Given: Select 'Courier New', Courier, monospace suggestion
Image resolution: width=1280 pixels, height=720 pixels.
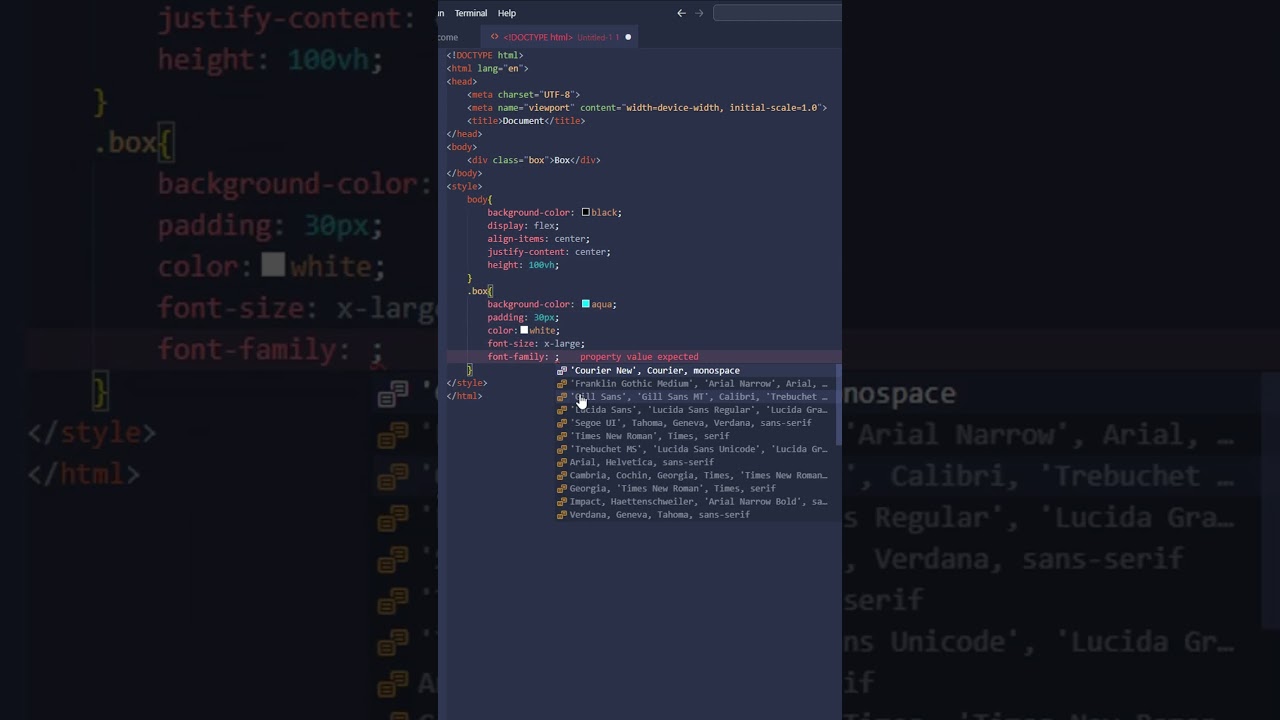Looking at the screenshot, I should (x=696, y=370).
